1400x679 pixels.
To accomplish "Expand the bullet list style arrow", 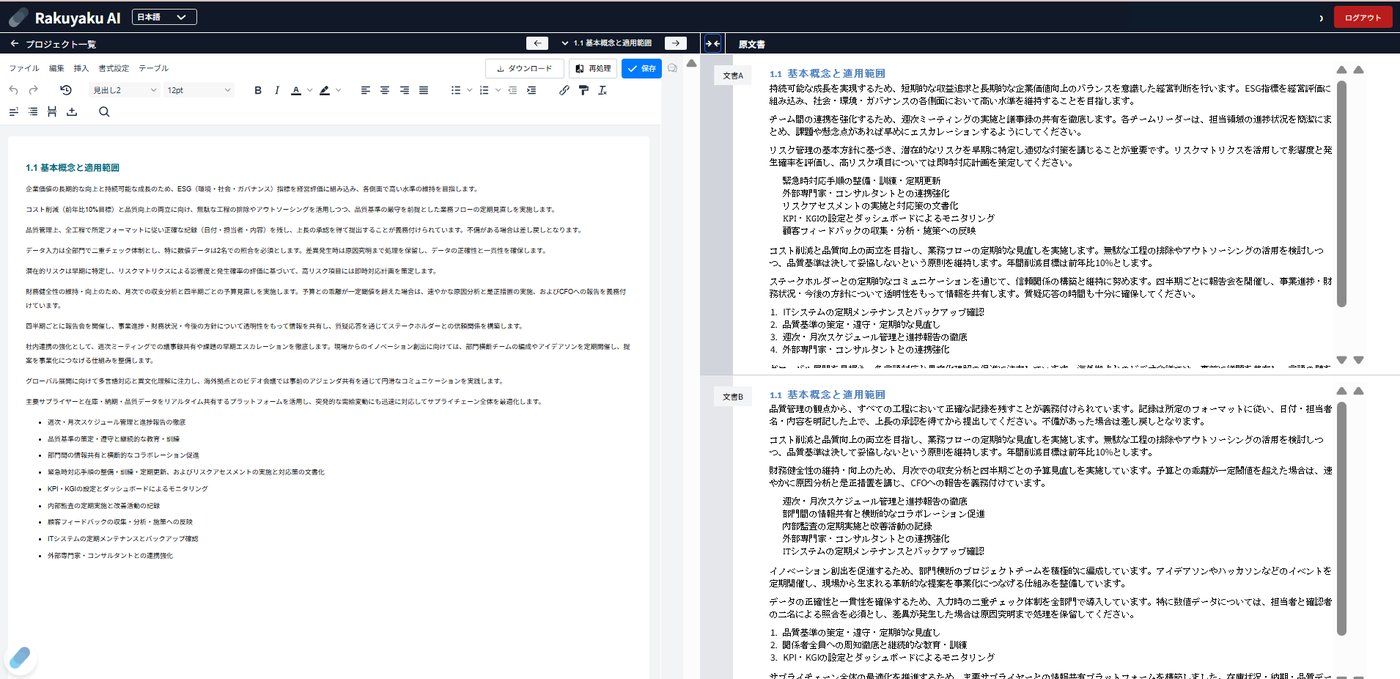I will pyautogui.click(x=468, y=90).
